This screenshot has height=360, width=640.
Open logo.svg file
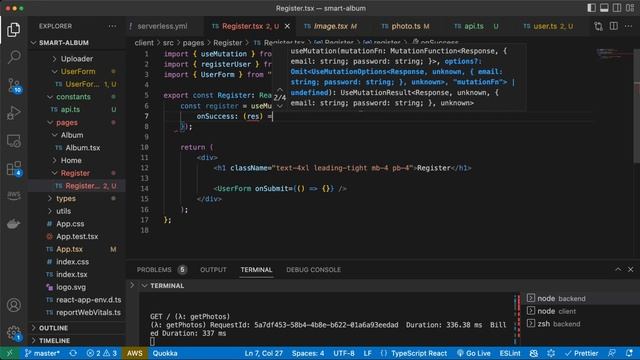(x=71, y=287)
